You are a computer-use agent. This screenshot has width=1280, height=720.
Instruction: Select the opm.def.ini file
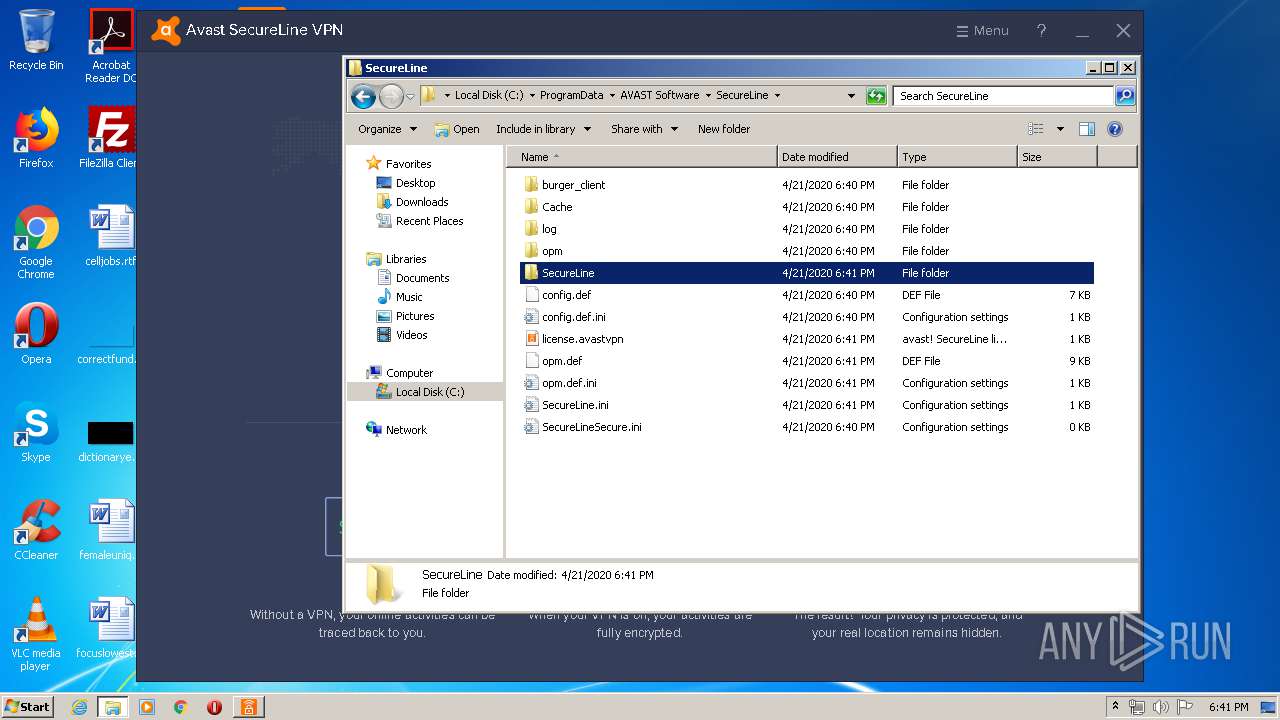(569, 383)
